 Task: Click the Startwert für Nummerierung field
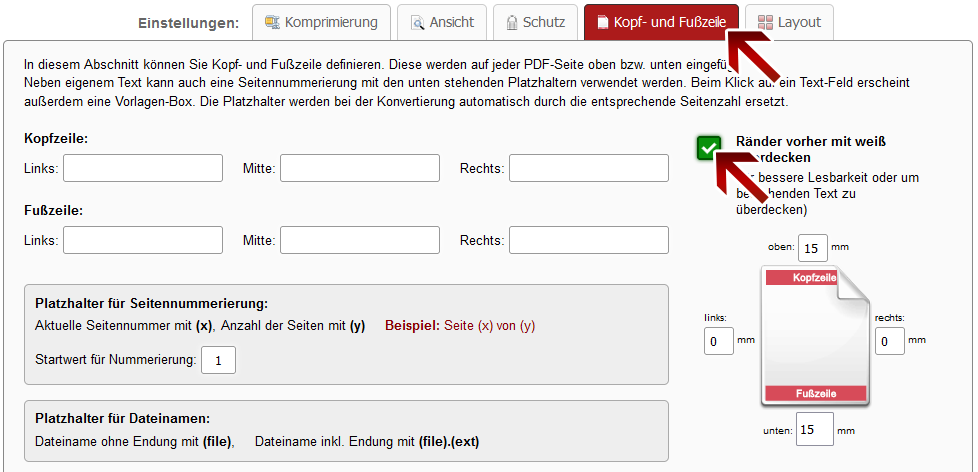218,360
